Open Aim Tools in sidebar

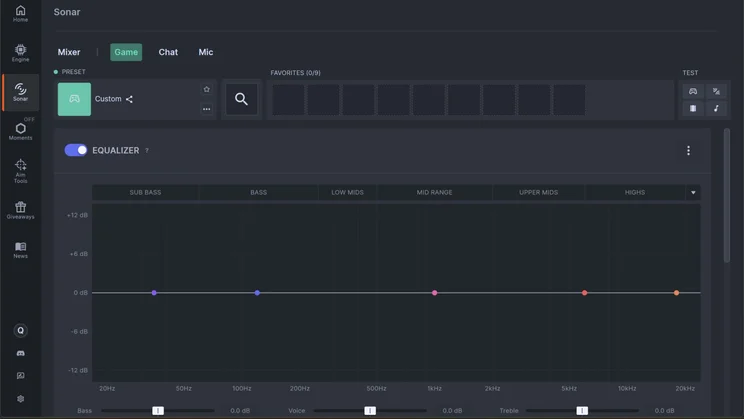click(x=20, y=171)
